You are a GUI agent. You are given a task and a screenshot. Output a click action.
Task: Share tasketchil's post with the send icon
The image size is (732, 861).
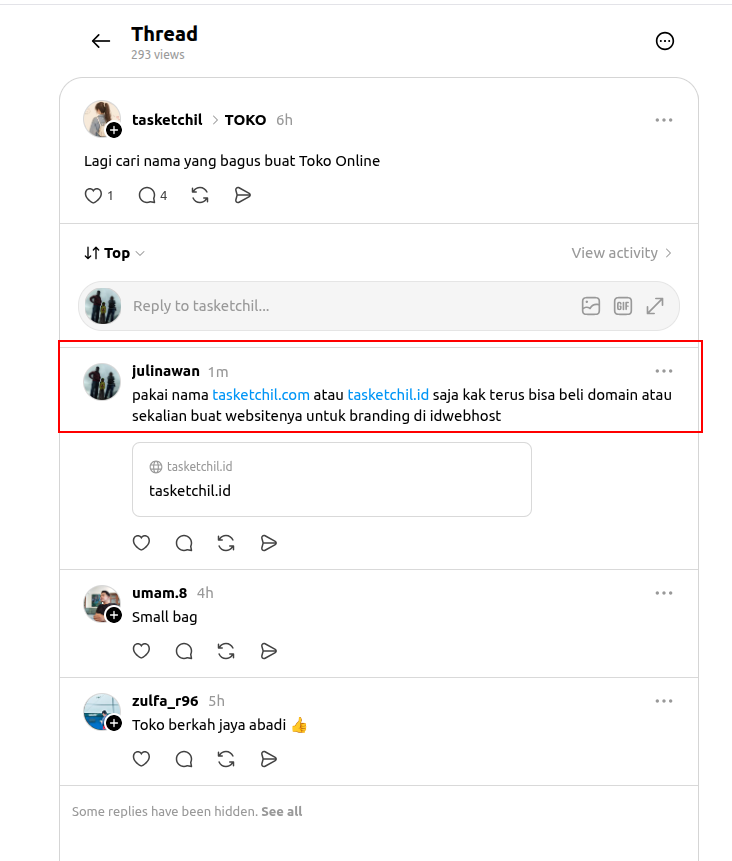[x=242, y=195]
